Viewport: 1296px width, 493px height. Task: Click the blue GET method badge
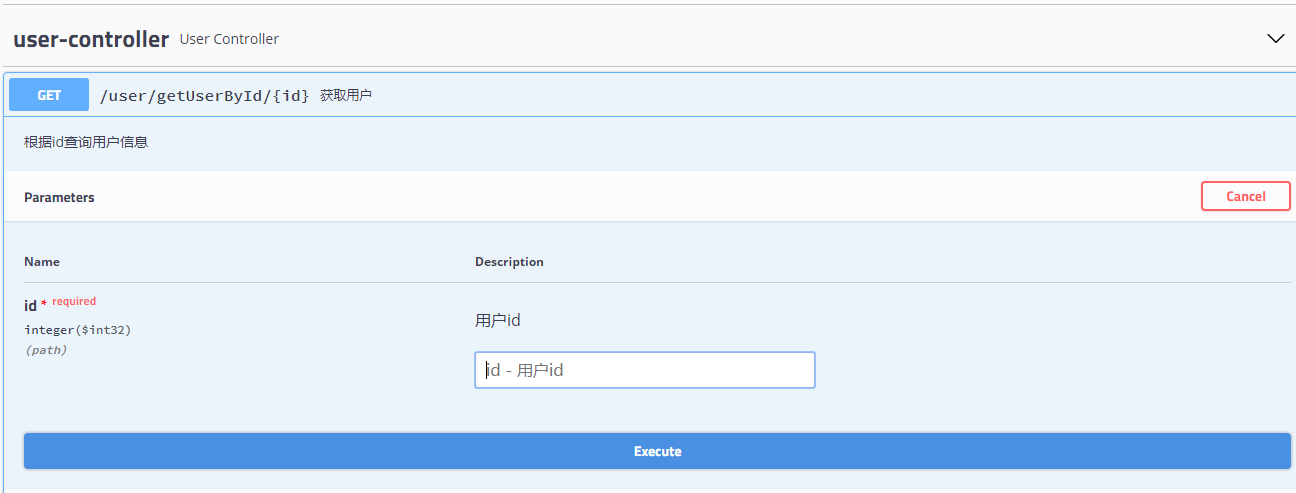(49, 95)
